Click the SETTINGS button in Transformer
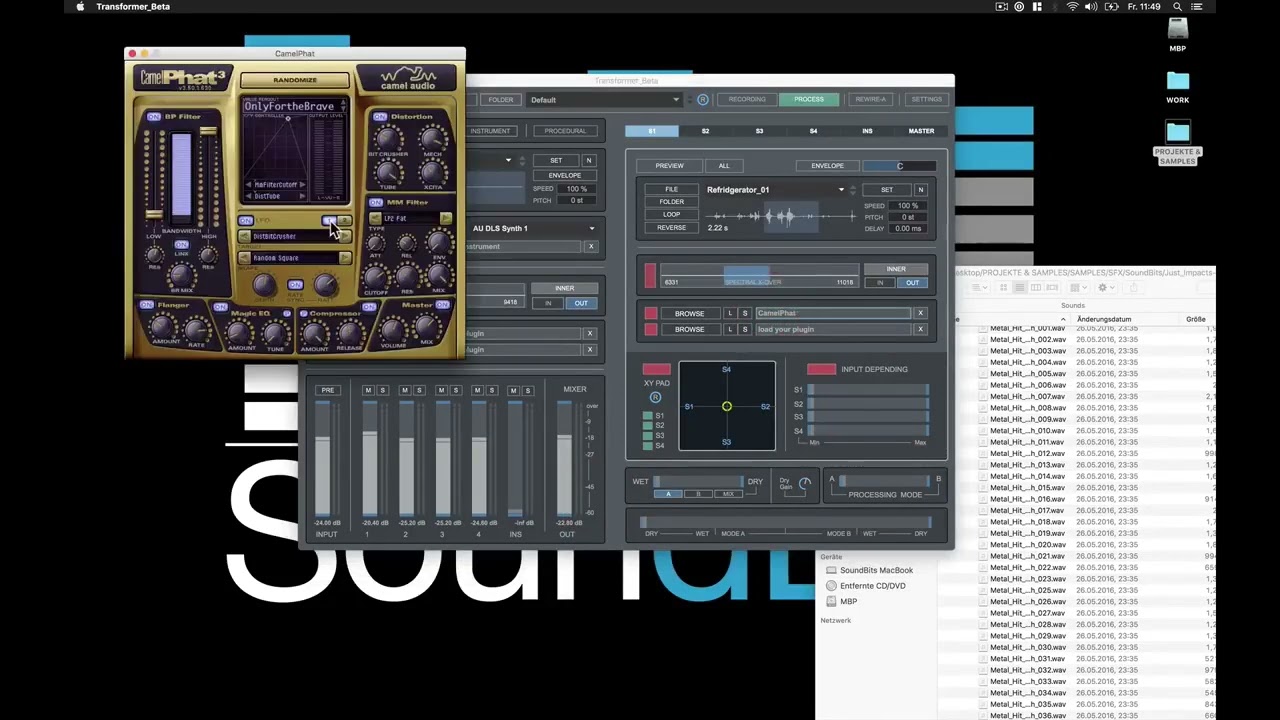Screen dimensions: 1280x720 [926, 100]
